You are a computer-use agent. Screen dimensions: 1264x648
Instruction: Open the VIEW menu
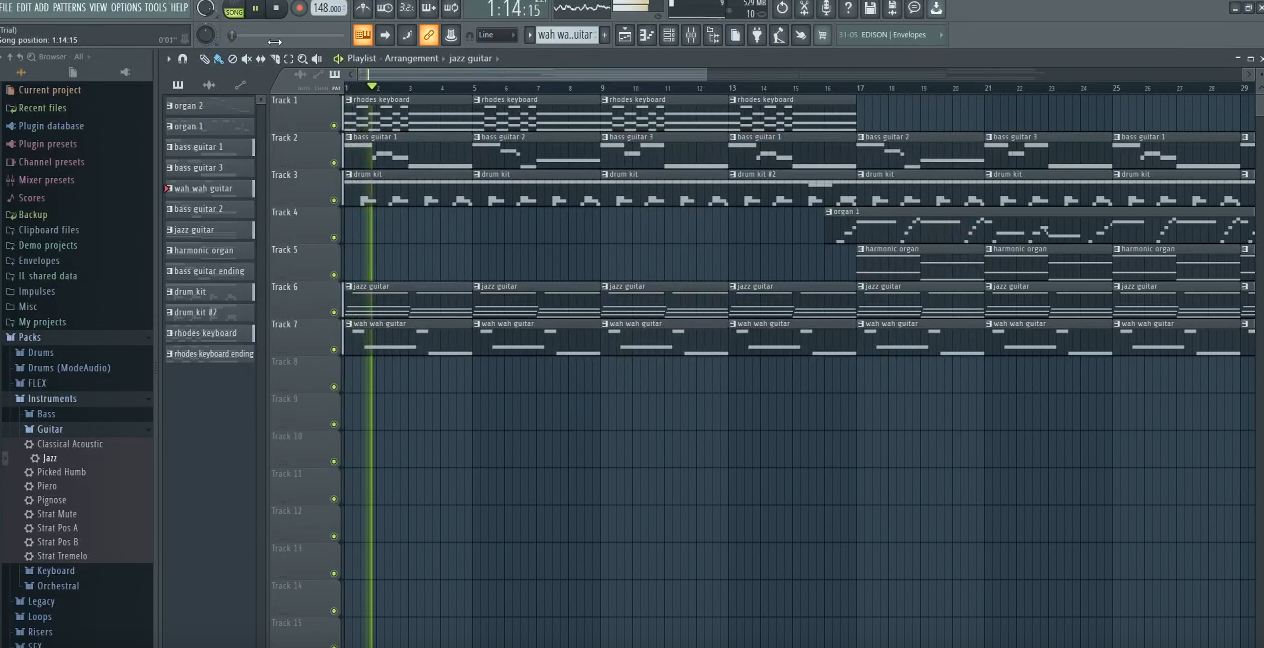(98, 7)
